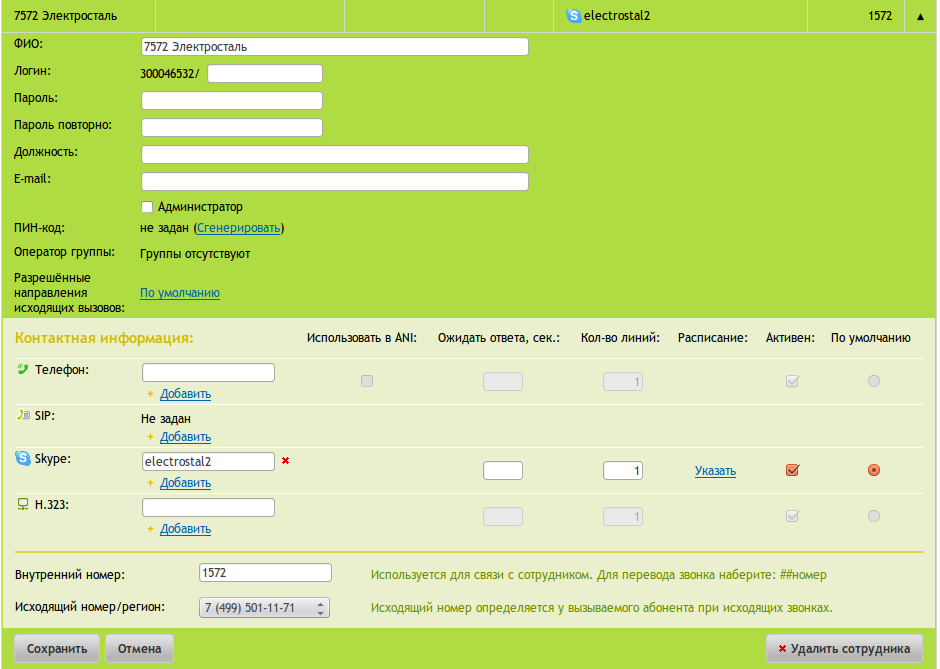Click the H.323 monitor icon
The image size is (940, 669).
click(x=23, y=505)
